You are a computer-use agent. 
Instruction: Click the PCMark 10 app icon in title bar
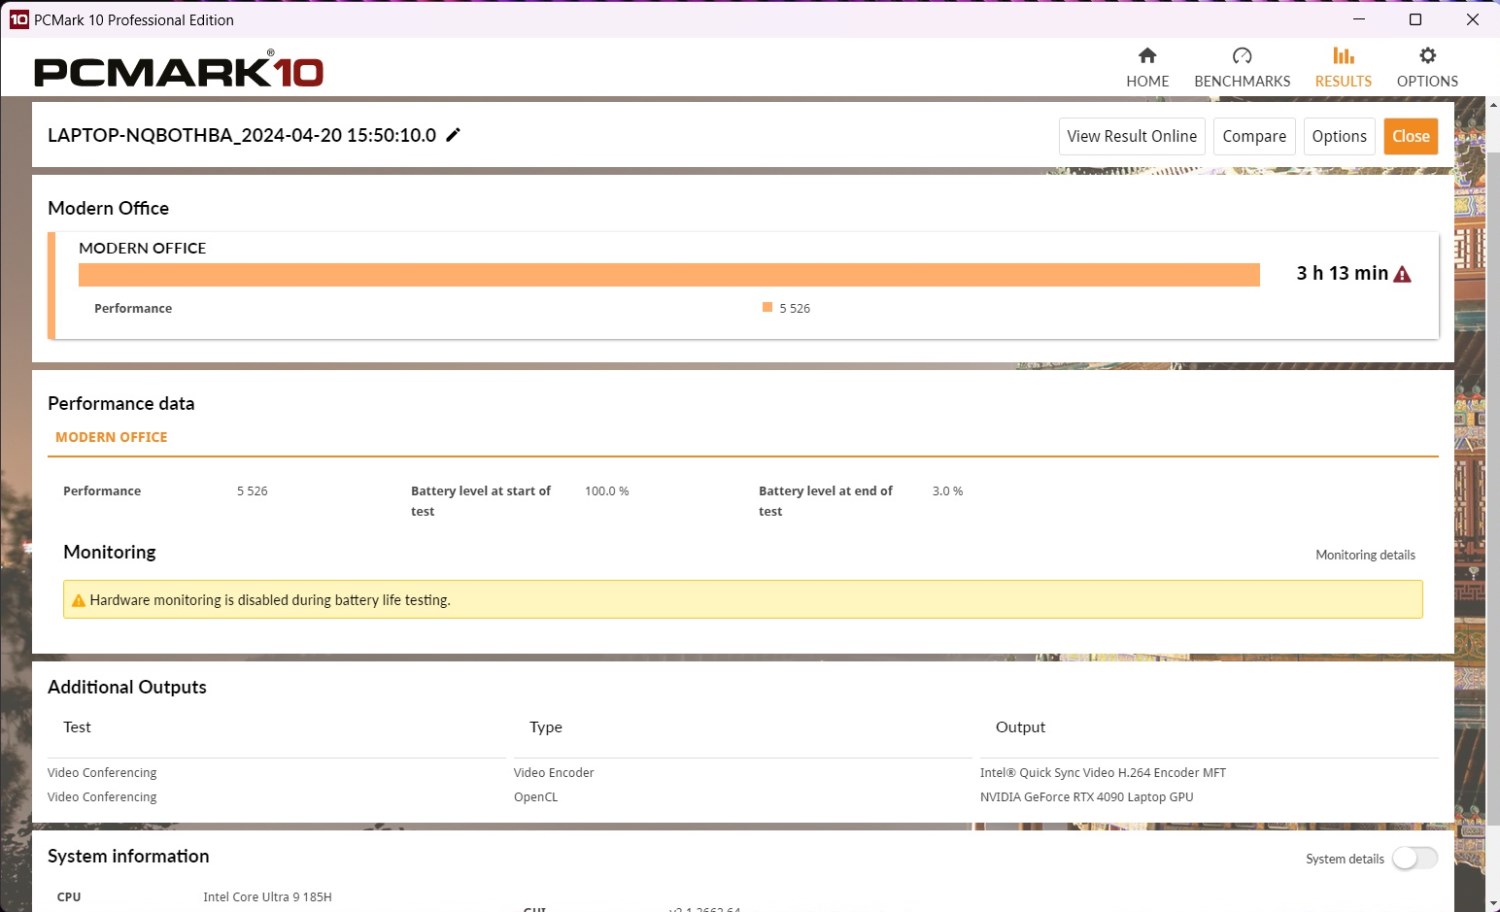click(19, 19)
